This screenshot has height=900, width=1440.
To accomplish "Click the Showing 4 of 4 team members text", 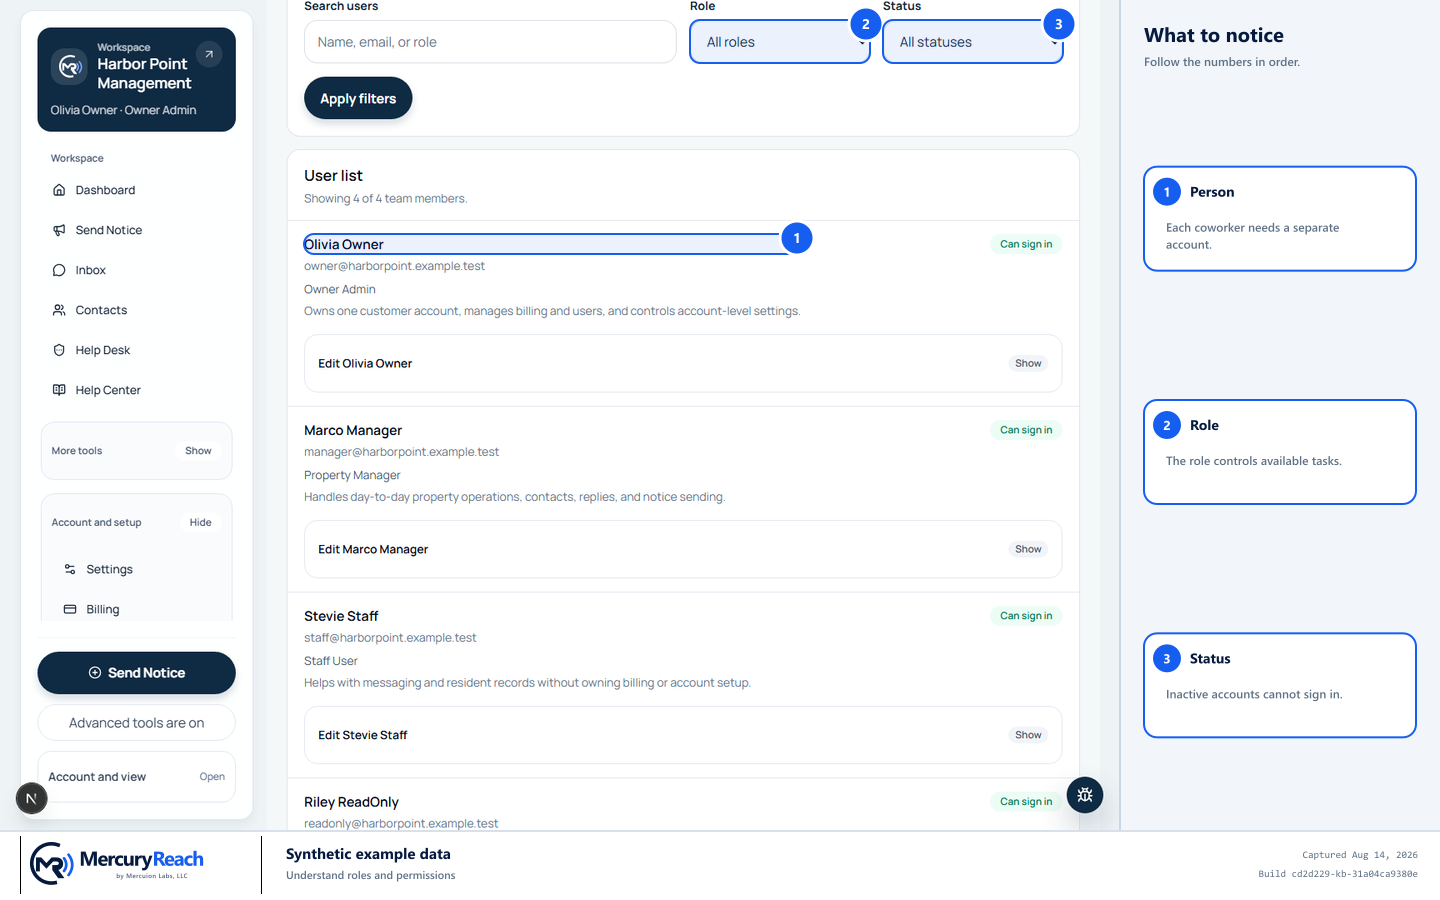I will click(385, 199).
